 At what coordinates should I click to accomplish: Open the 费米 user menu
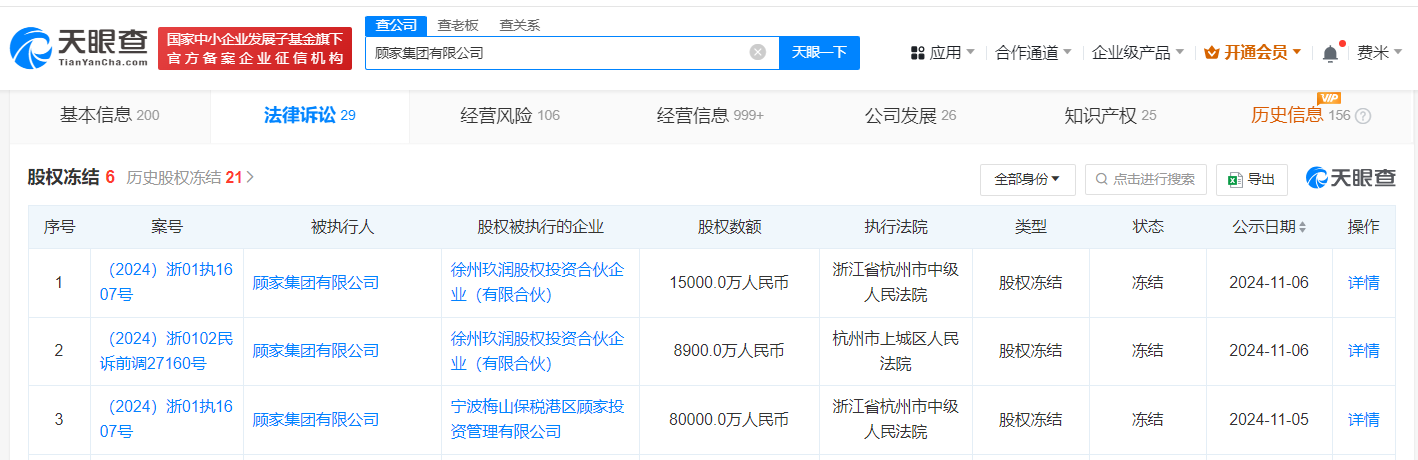[x=1380, y=53]
